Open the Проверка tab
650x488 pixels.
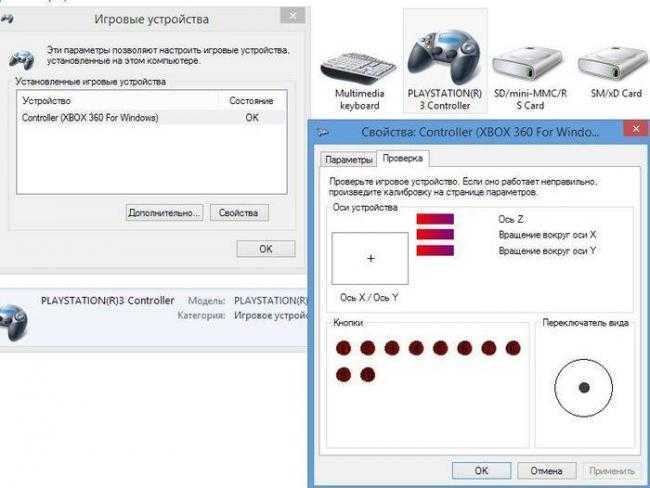(x=403, y=159)
